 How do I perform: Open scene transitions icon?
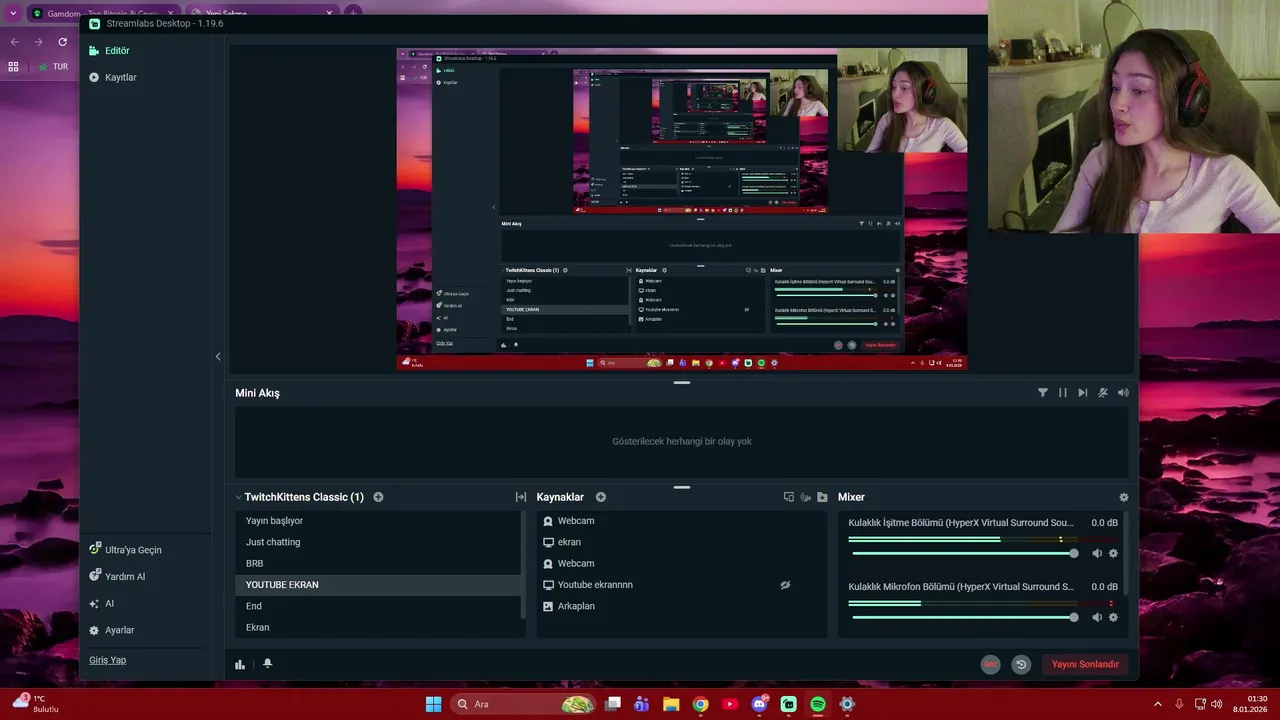(x=521, y=497)
